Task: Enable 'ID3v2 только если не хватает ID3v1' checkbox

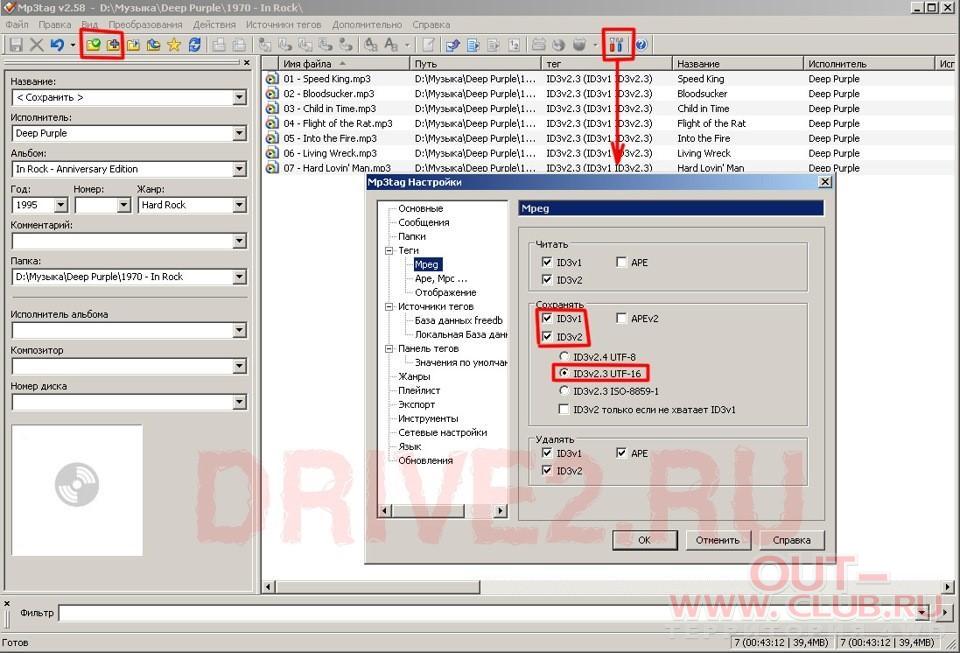Action: (x=564, y=409)
